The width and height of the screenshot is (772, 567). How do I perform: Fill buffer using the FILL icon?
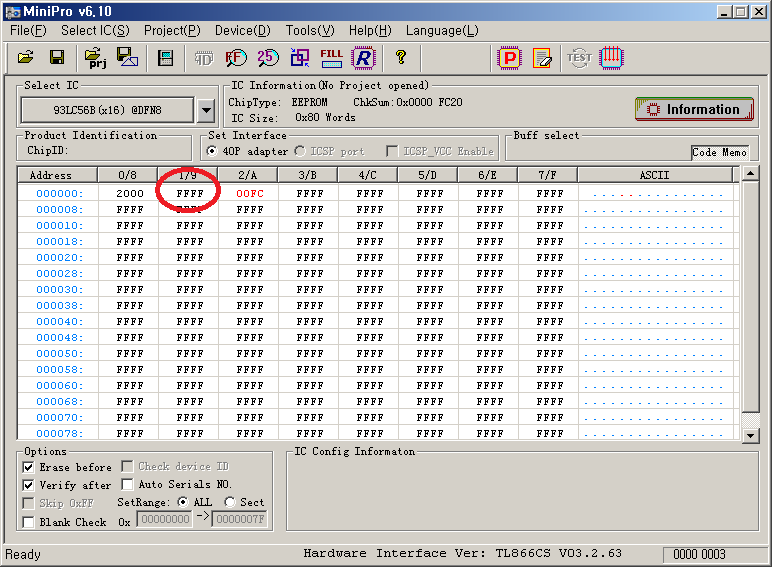point(331,58)
